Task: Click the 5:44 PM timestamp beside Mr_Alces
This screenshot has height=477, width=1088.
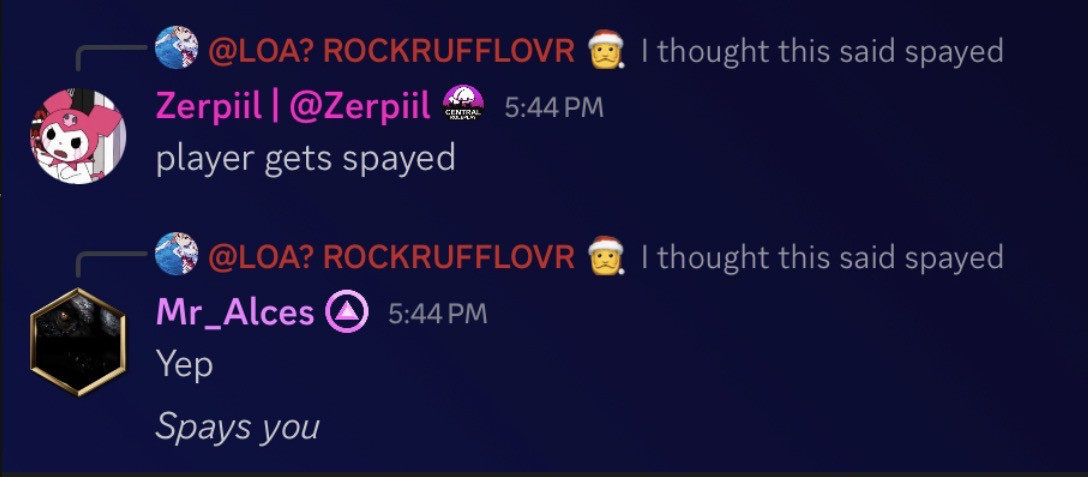Action: (437, 314)
